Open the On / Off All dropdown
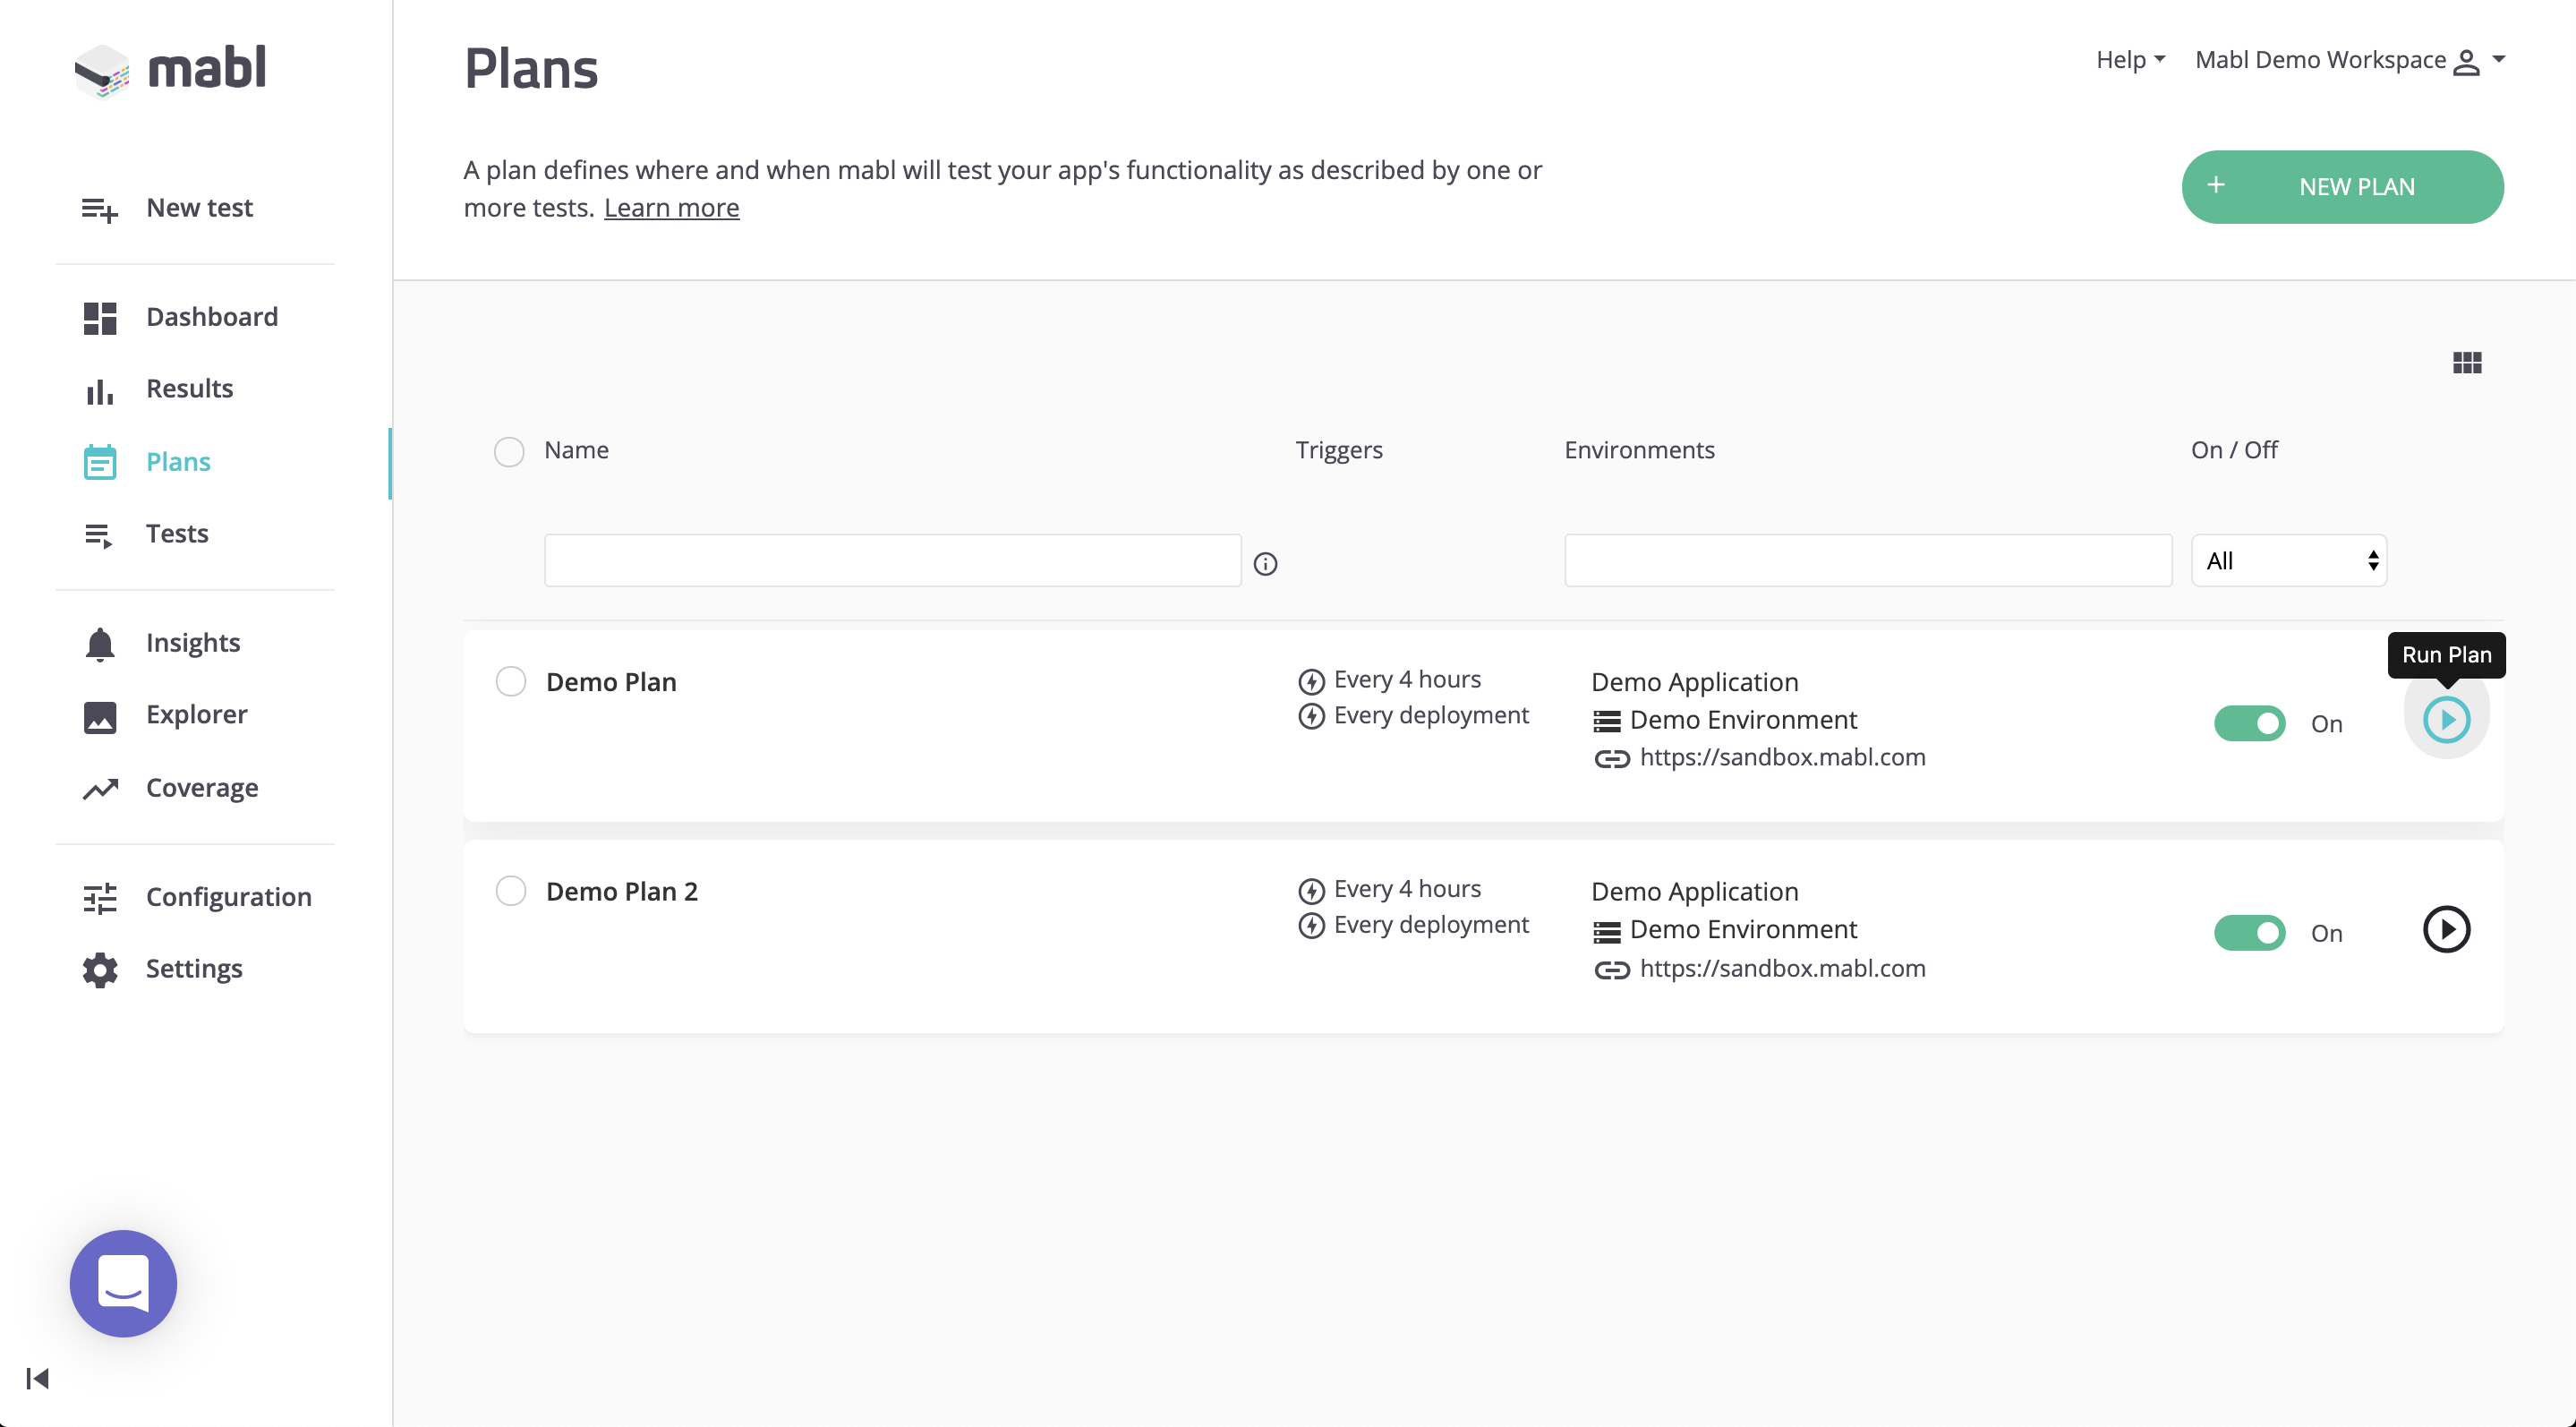Viewport: 2576px width, 1427px height. (x=2288, y=561)
